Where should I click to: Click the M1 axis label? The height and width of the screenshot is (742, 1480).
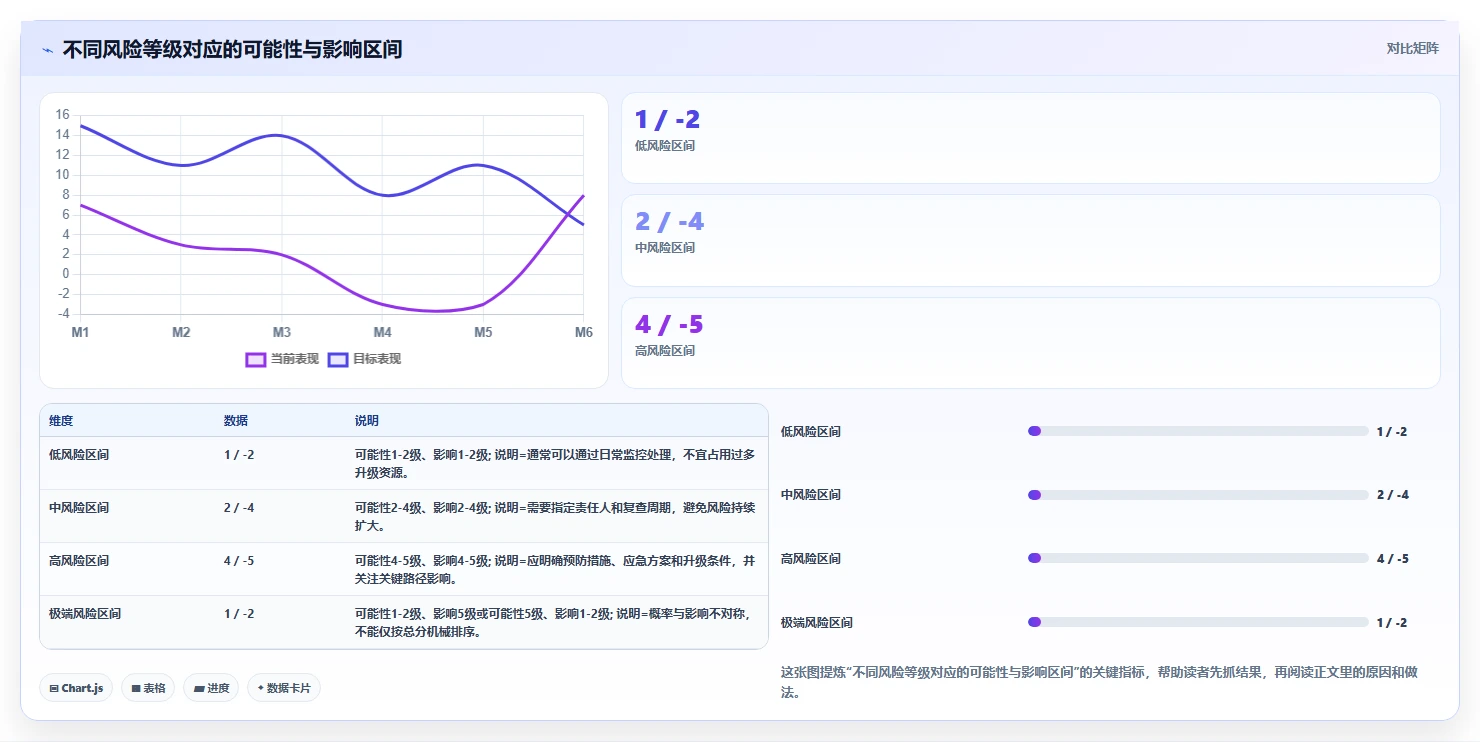pyautogui.click(x=80, y=332)
